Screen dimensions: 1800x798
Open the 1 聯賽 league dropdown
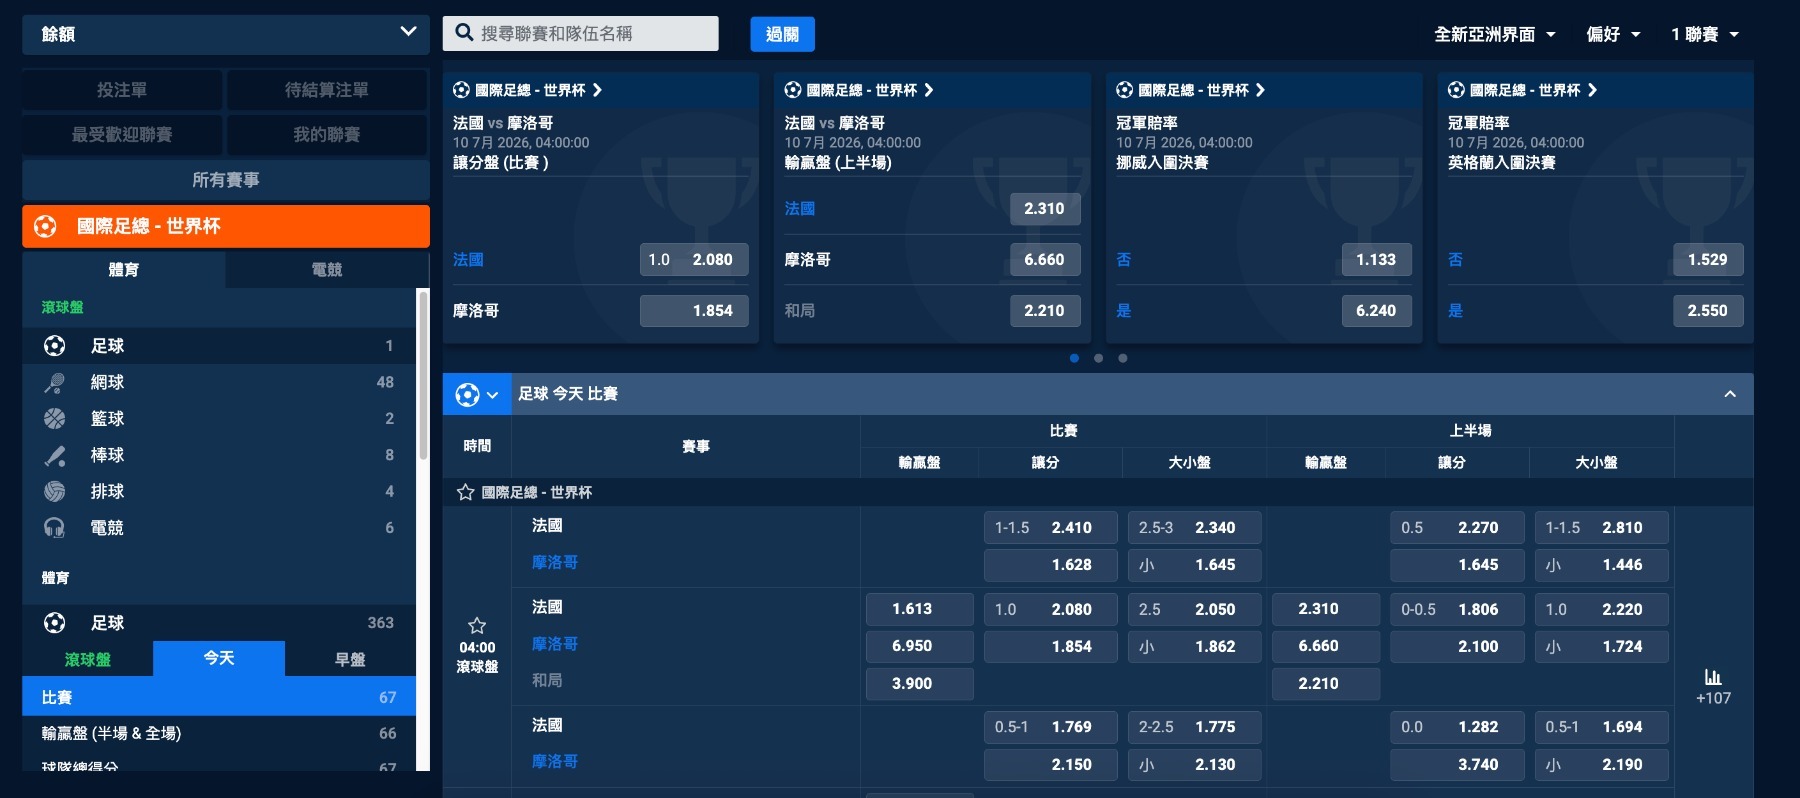tap(1705, 35)
